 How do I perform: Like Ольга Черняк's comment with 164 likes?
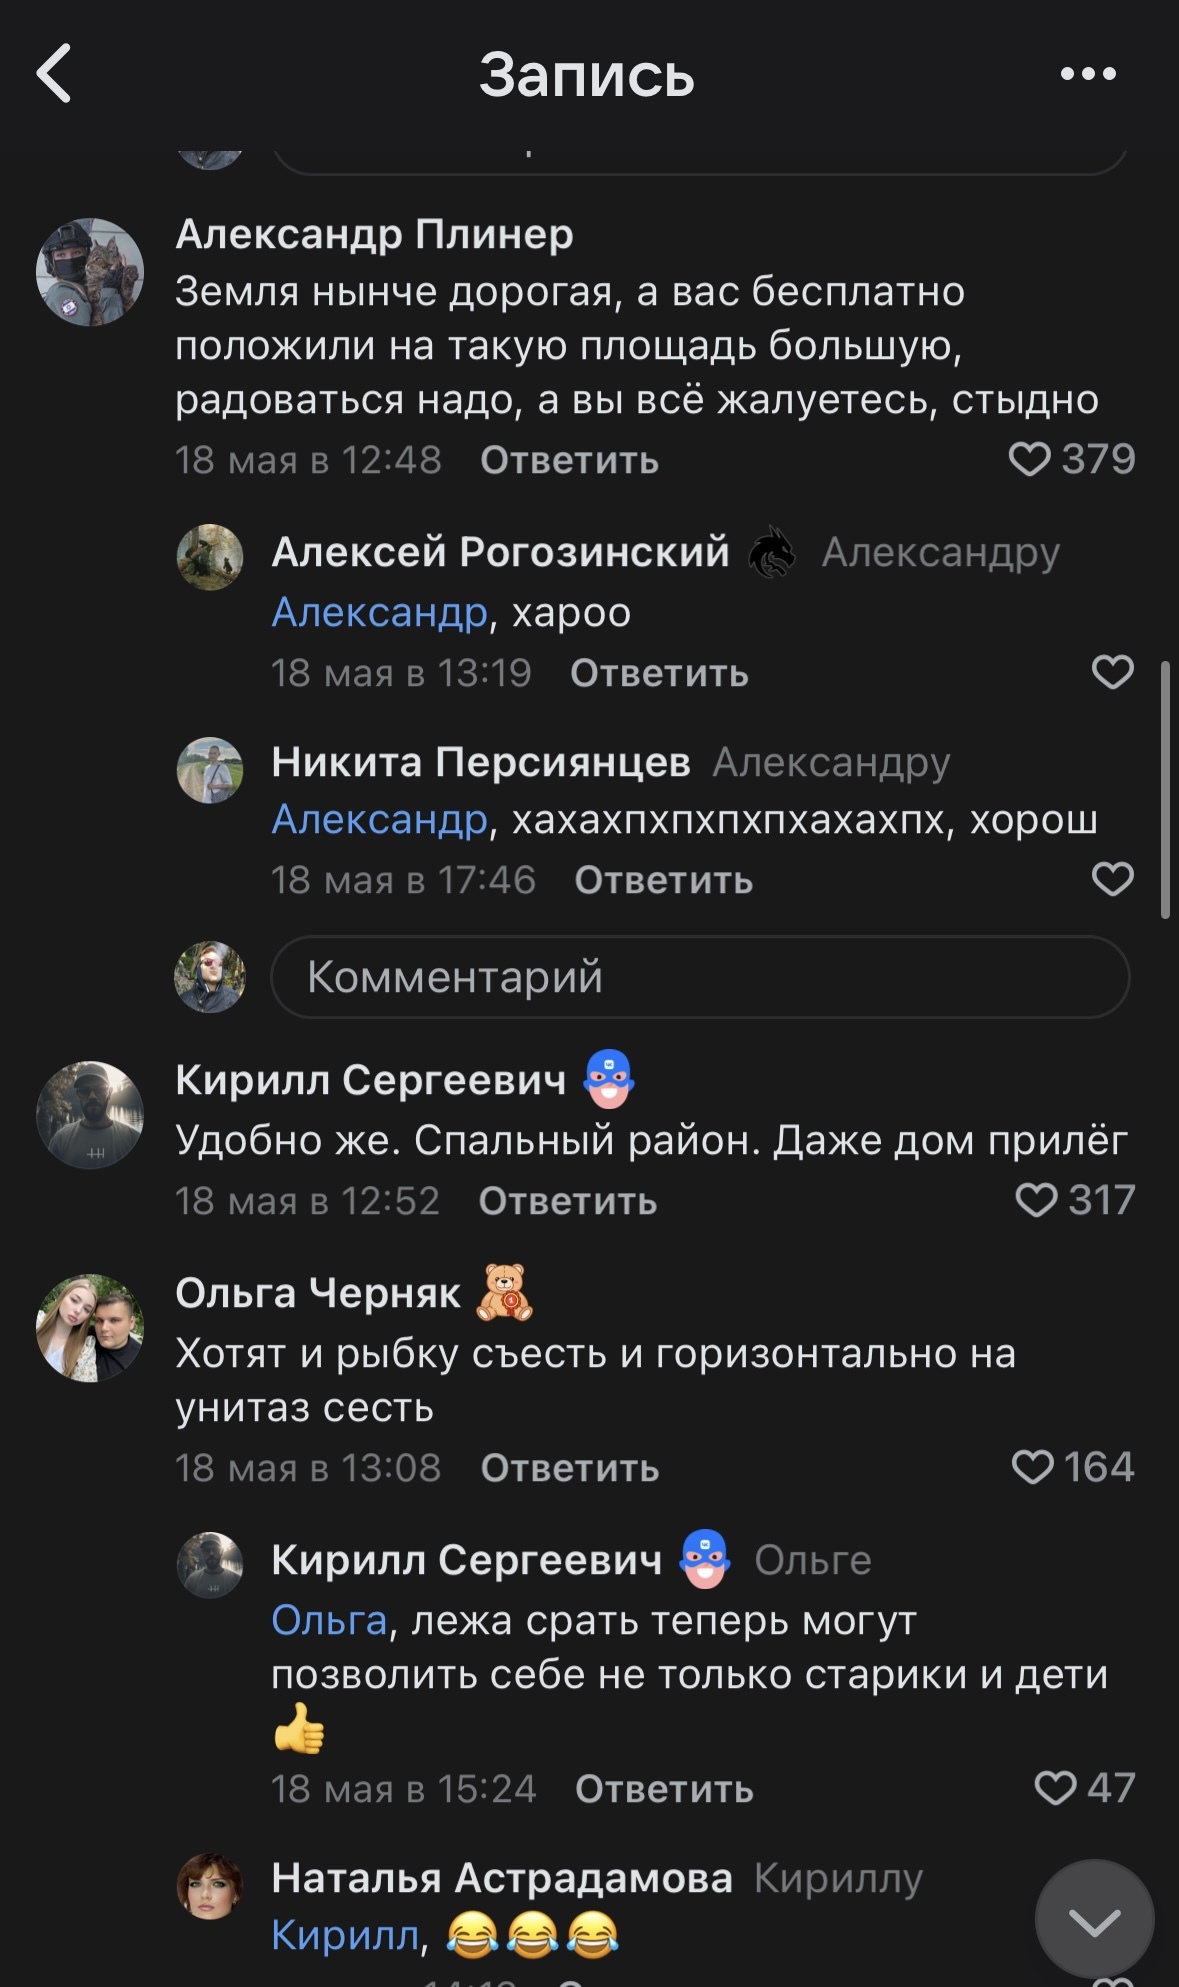point(1033,1467)
